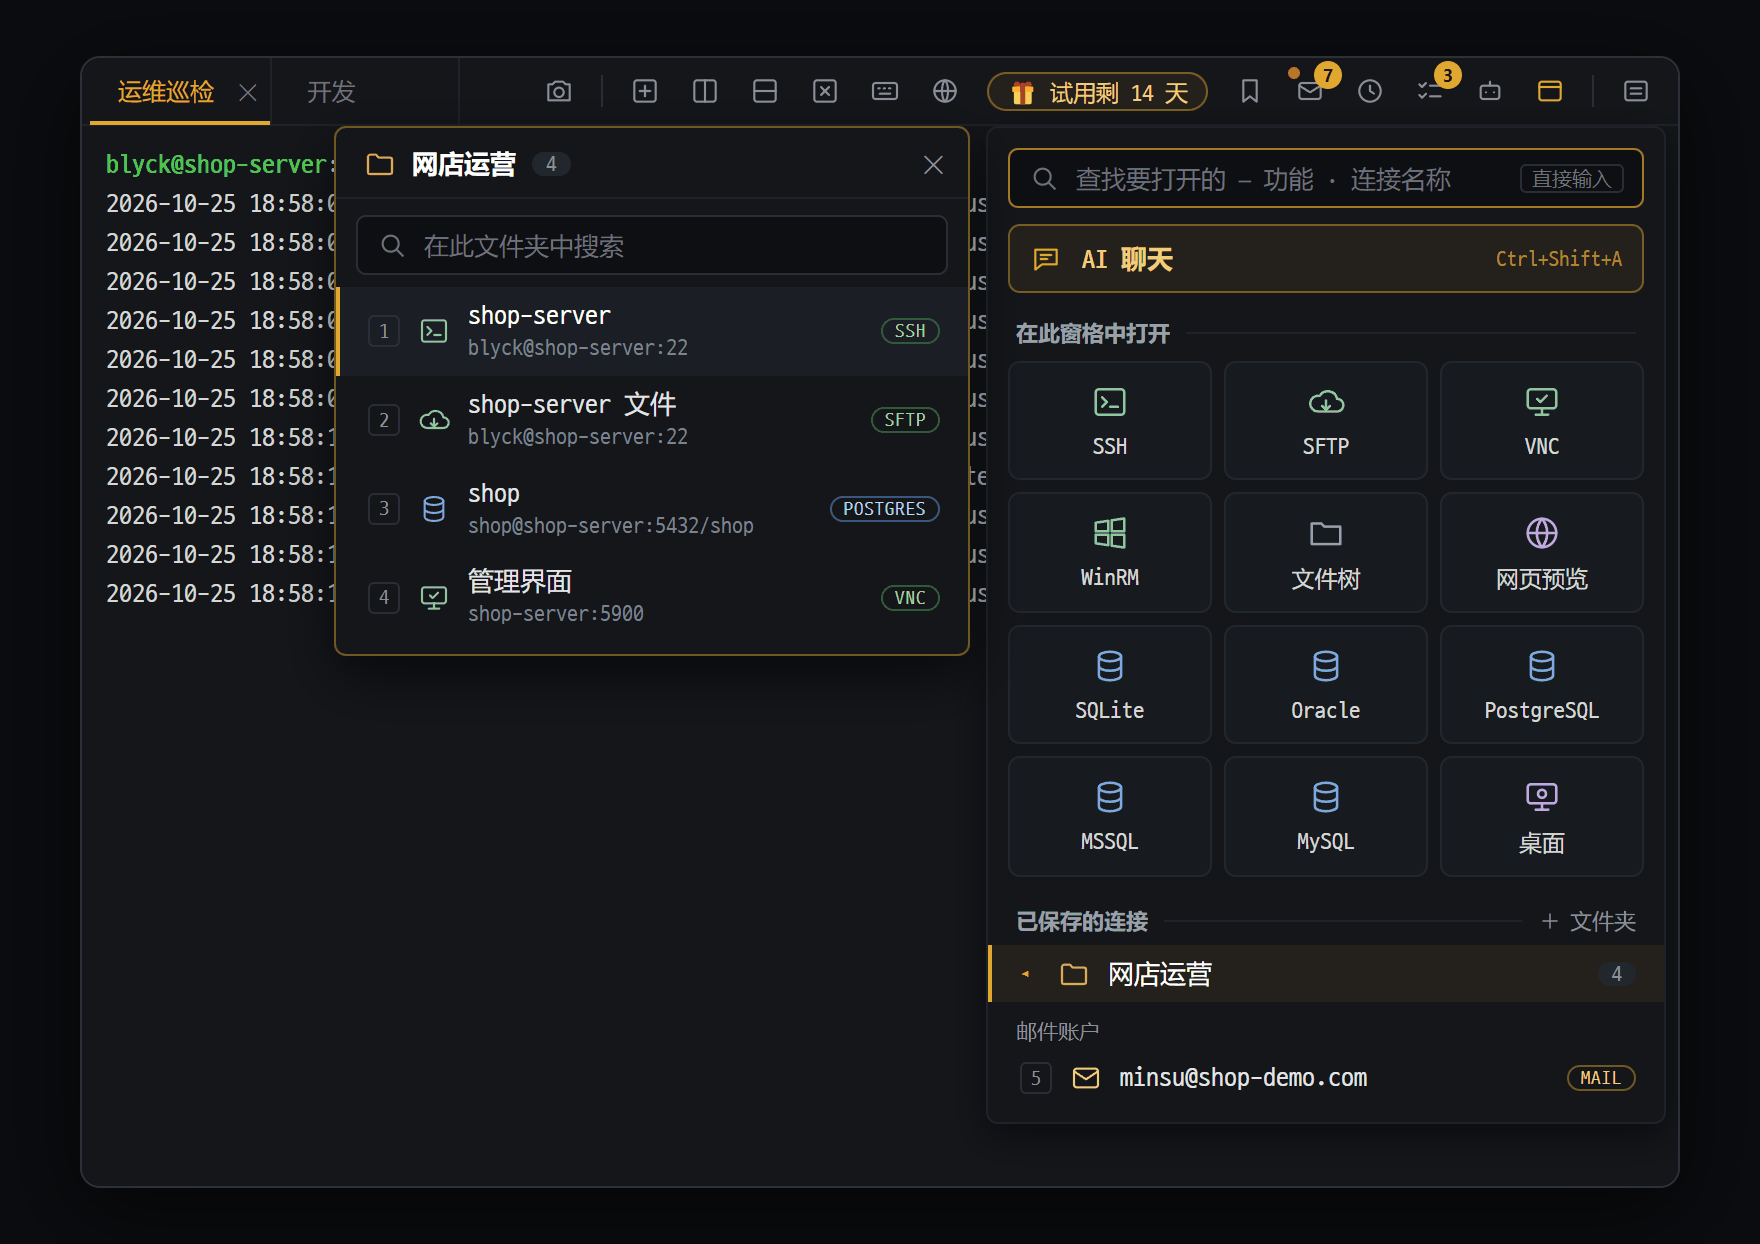Open mail inbox with 7 badge
The height and width of the screenshot is (1244, 1760).
pos(1310,92)
